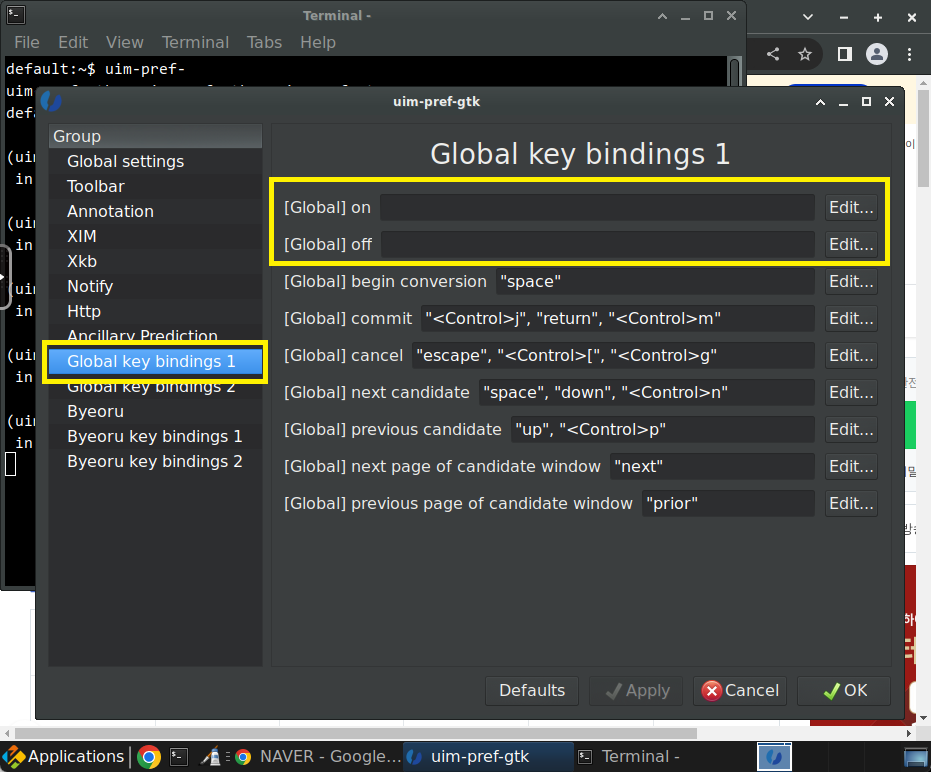The image size is (931, 772).
Task: Open the Chrome profile avatar
Action: click(877, 55)
